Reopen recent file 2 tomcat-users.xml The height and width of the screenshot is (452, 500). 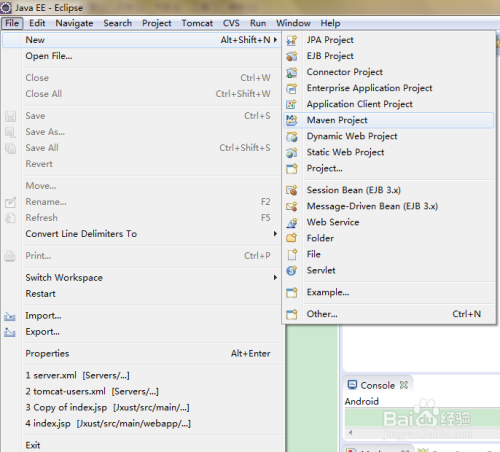pyautogui.click(x=142, y=391)
